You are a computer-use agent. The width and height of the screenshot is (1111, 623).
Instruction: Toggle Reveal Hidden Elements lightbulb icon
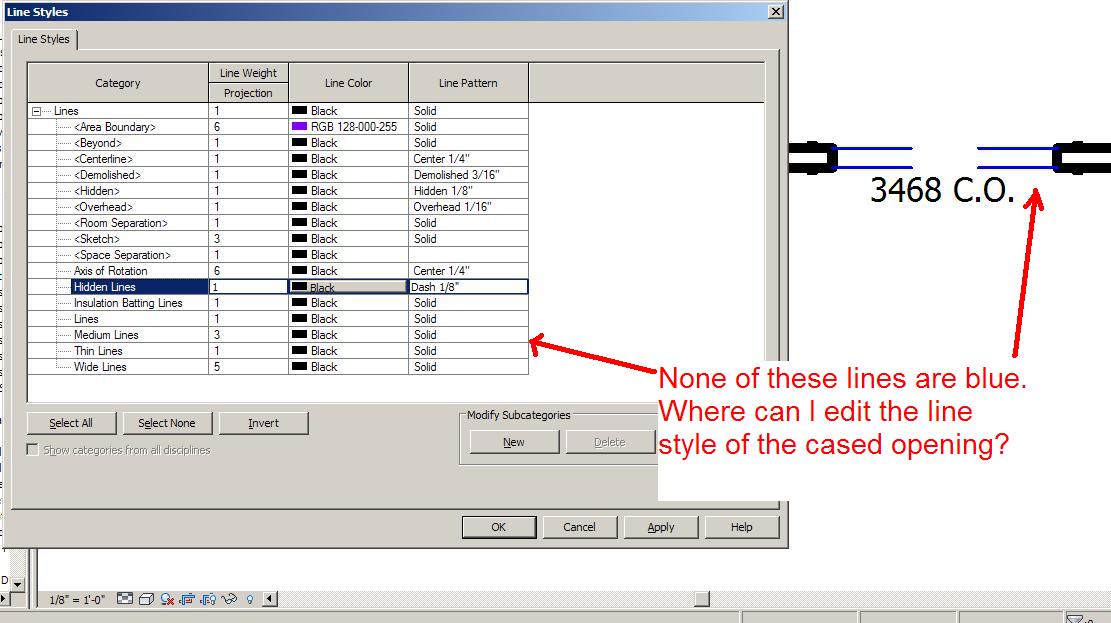(x=249, y=599)
